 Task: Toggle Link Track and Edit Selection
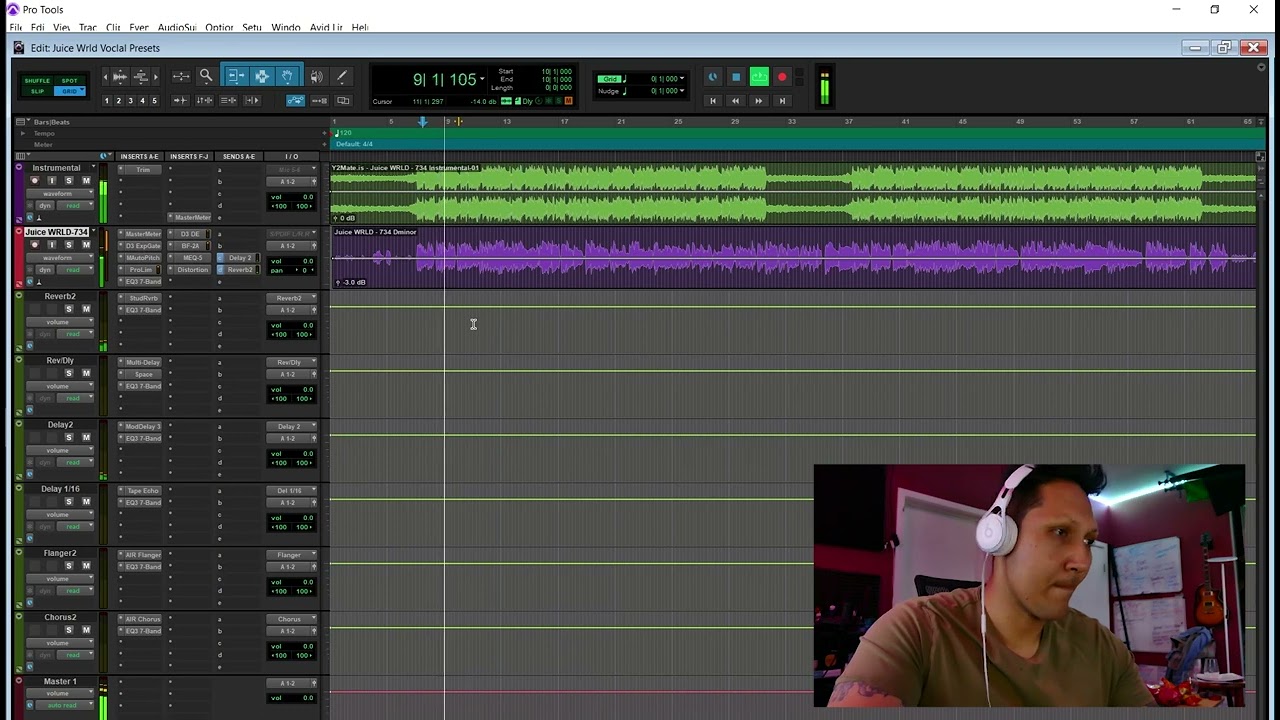coord(228,101)
